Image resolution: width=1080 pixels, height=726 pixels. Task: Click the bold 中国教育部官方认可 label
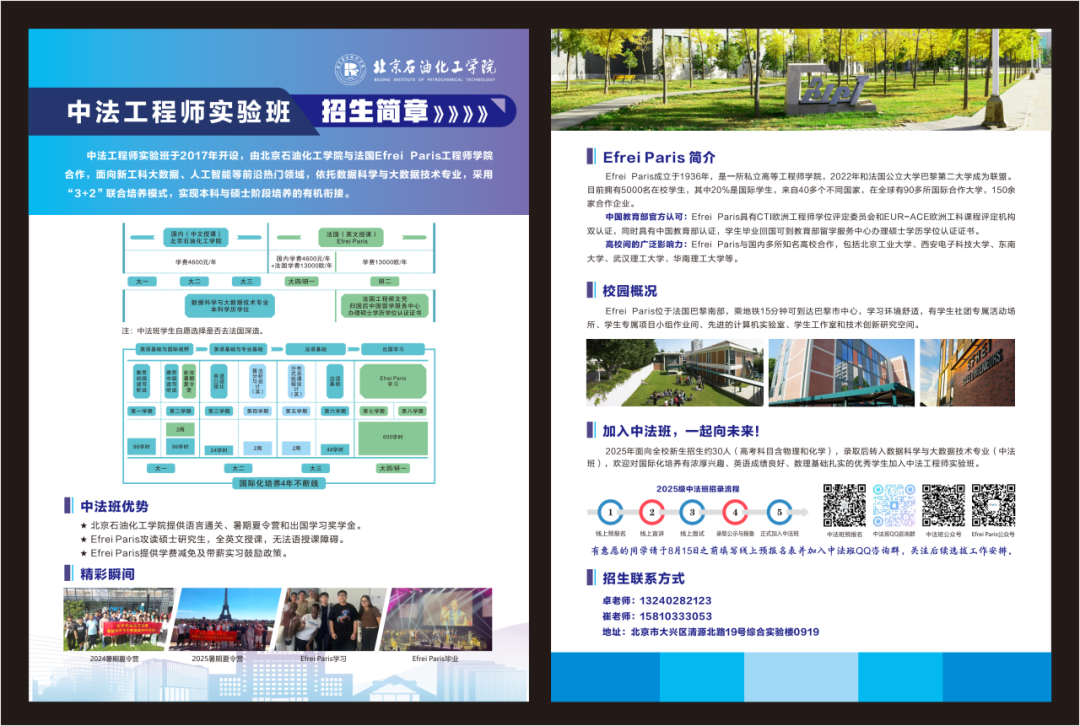click(x=645, y=216)
